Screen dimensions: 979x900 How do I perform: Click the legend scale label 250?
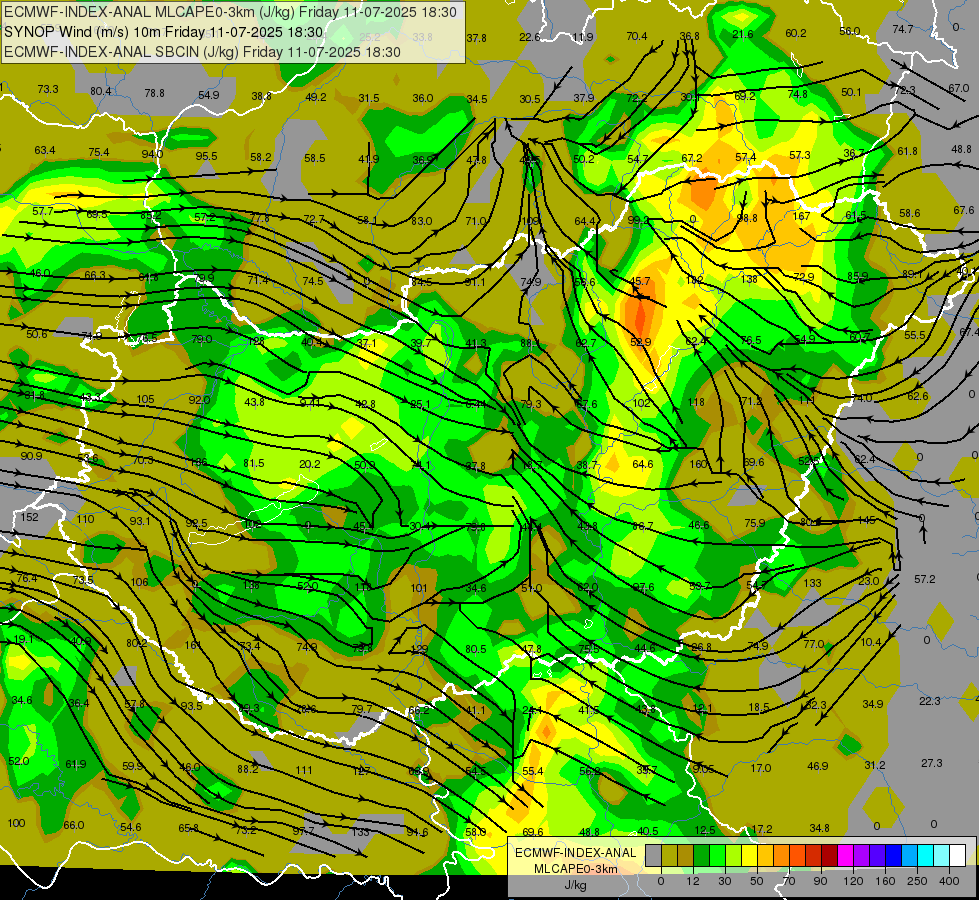[x=917, y=881]
